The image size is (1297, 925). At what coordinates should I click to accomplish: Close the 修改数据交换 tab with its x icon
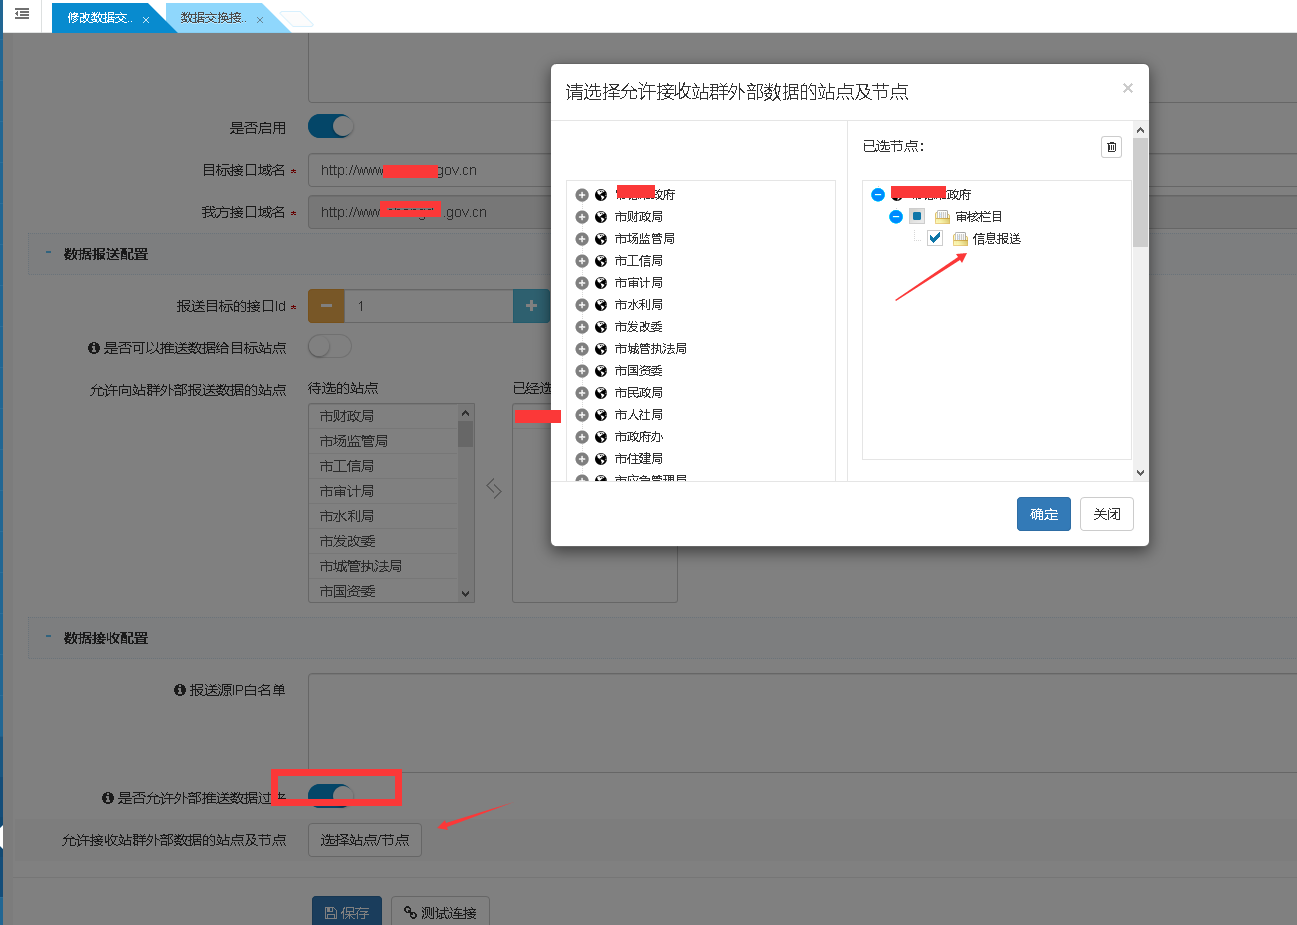click(x=146, y=20)
